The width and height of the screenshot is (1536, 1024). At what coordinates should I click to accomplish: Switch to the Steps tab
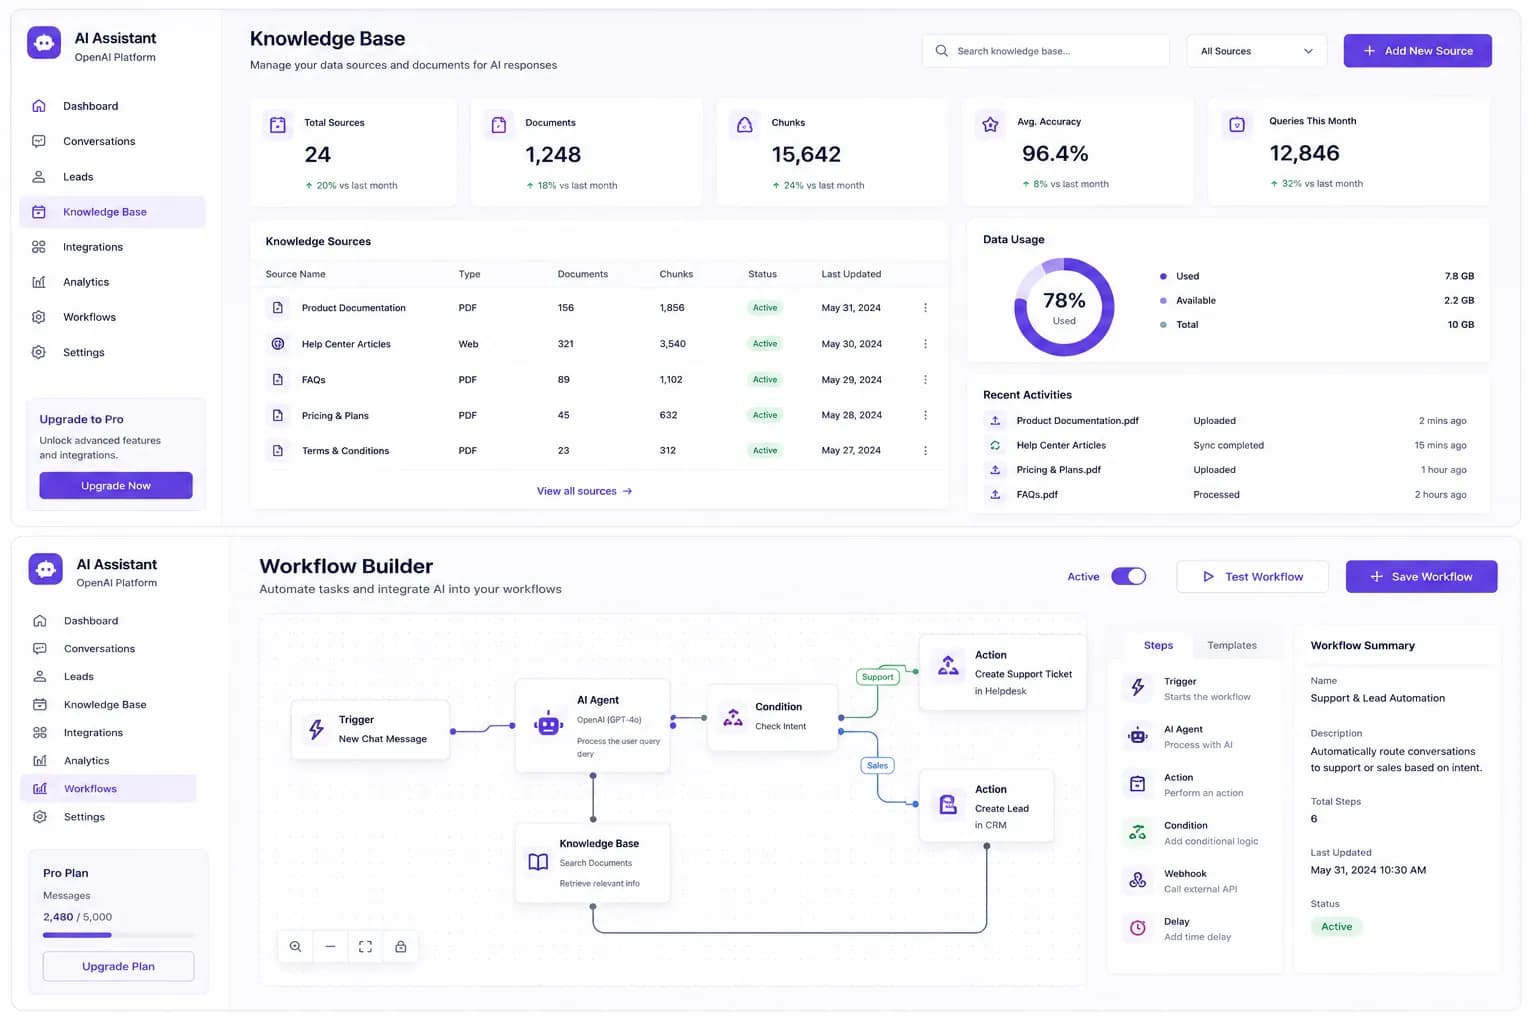[1158, 646]
